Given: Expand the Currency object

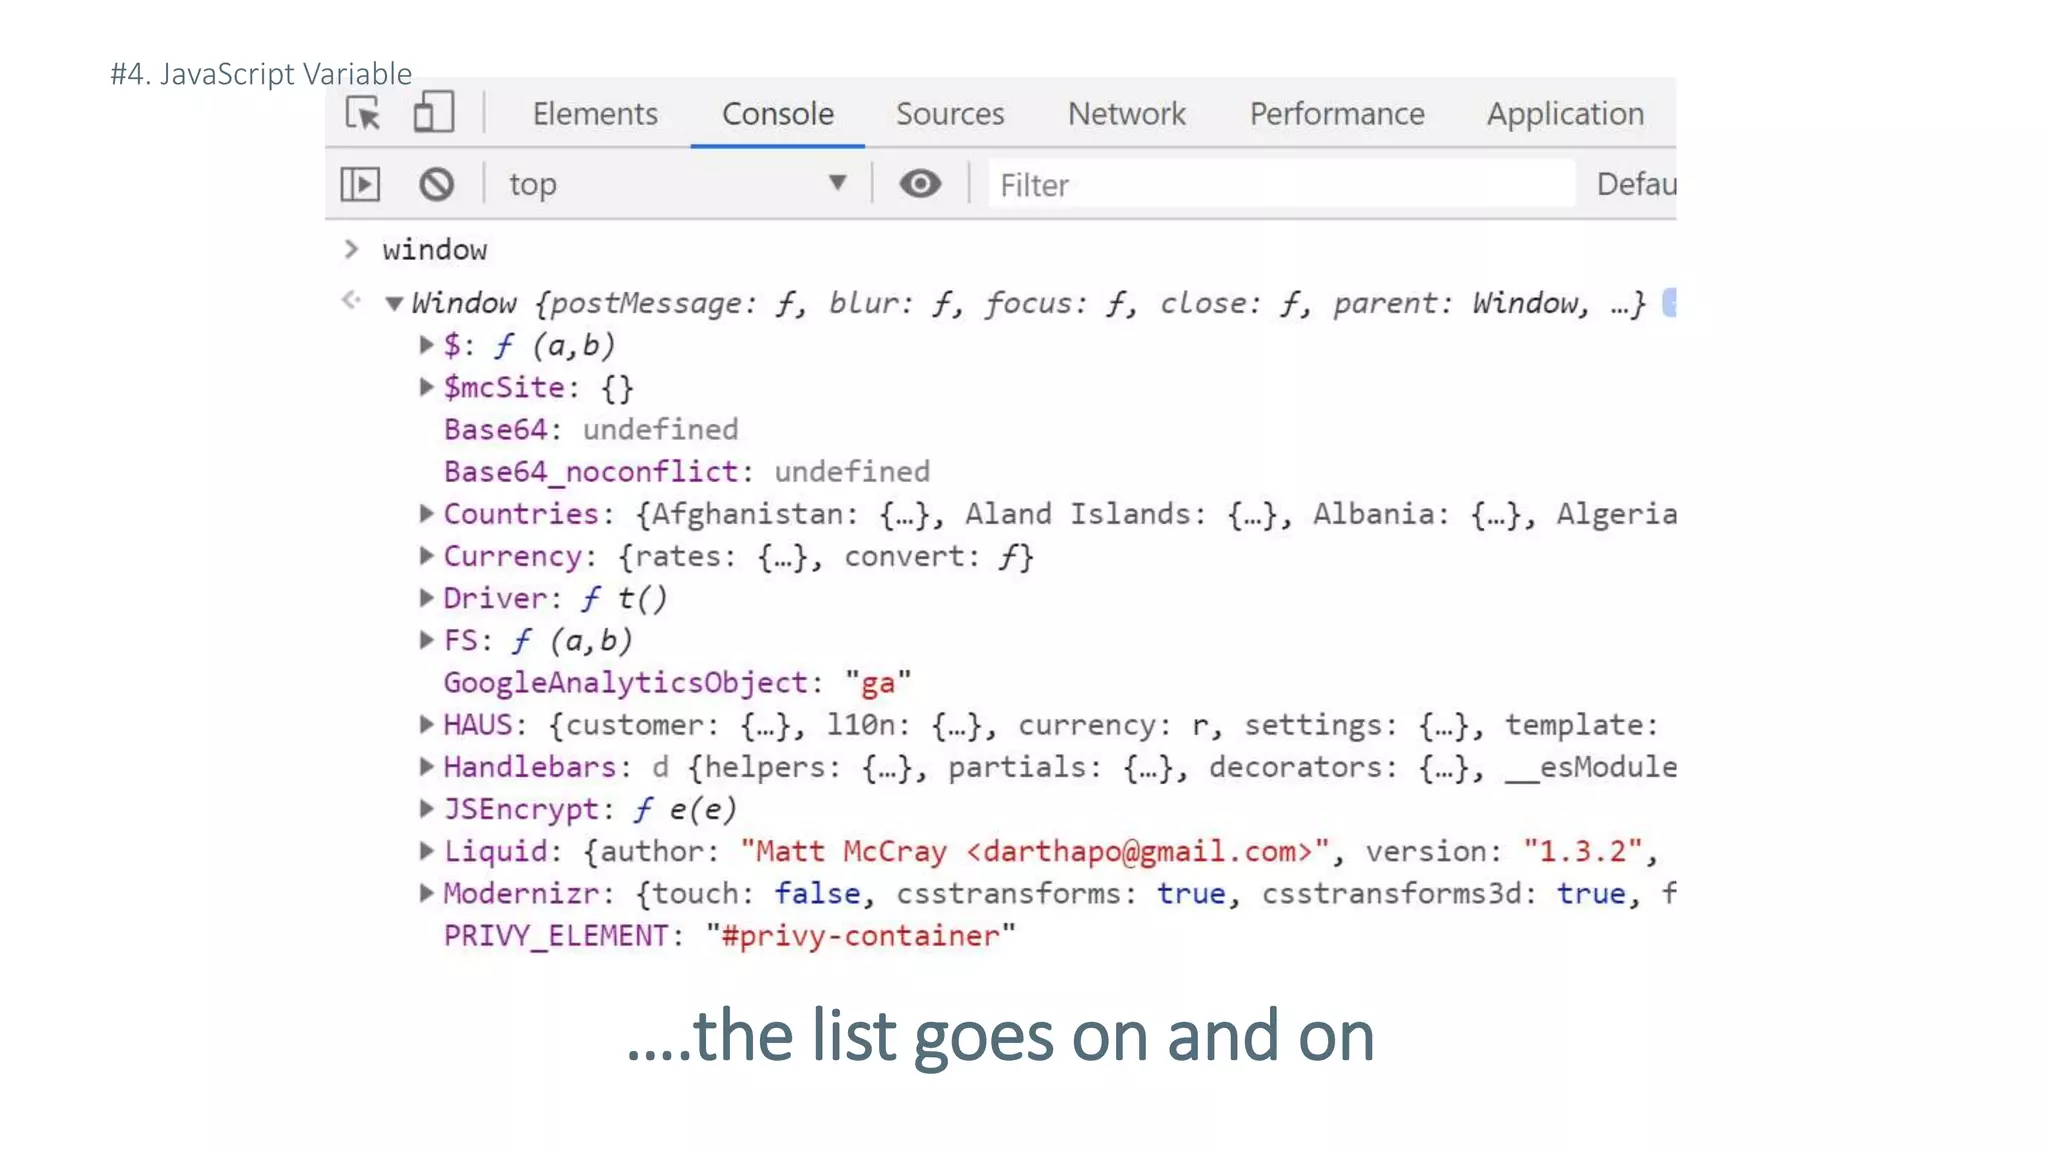Looking at the screenshot, I should click(x=427, y=556).
